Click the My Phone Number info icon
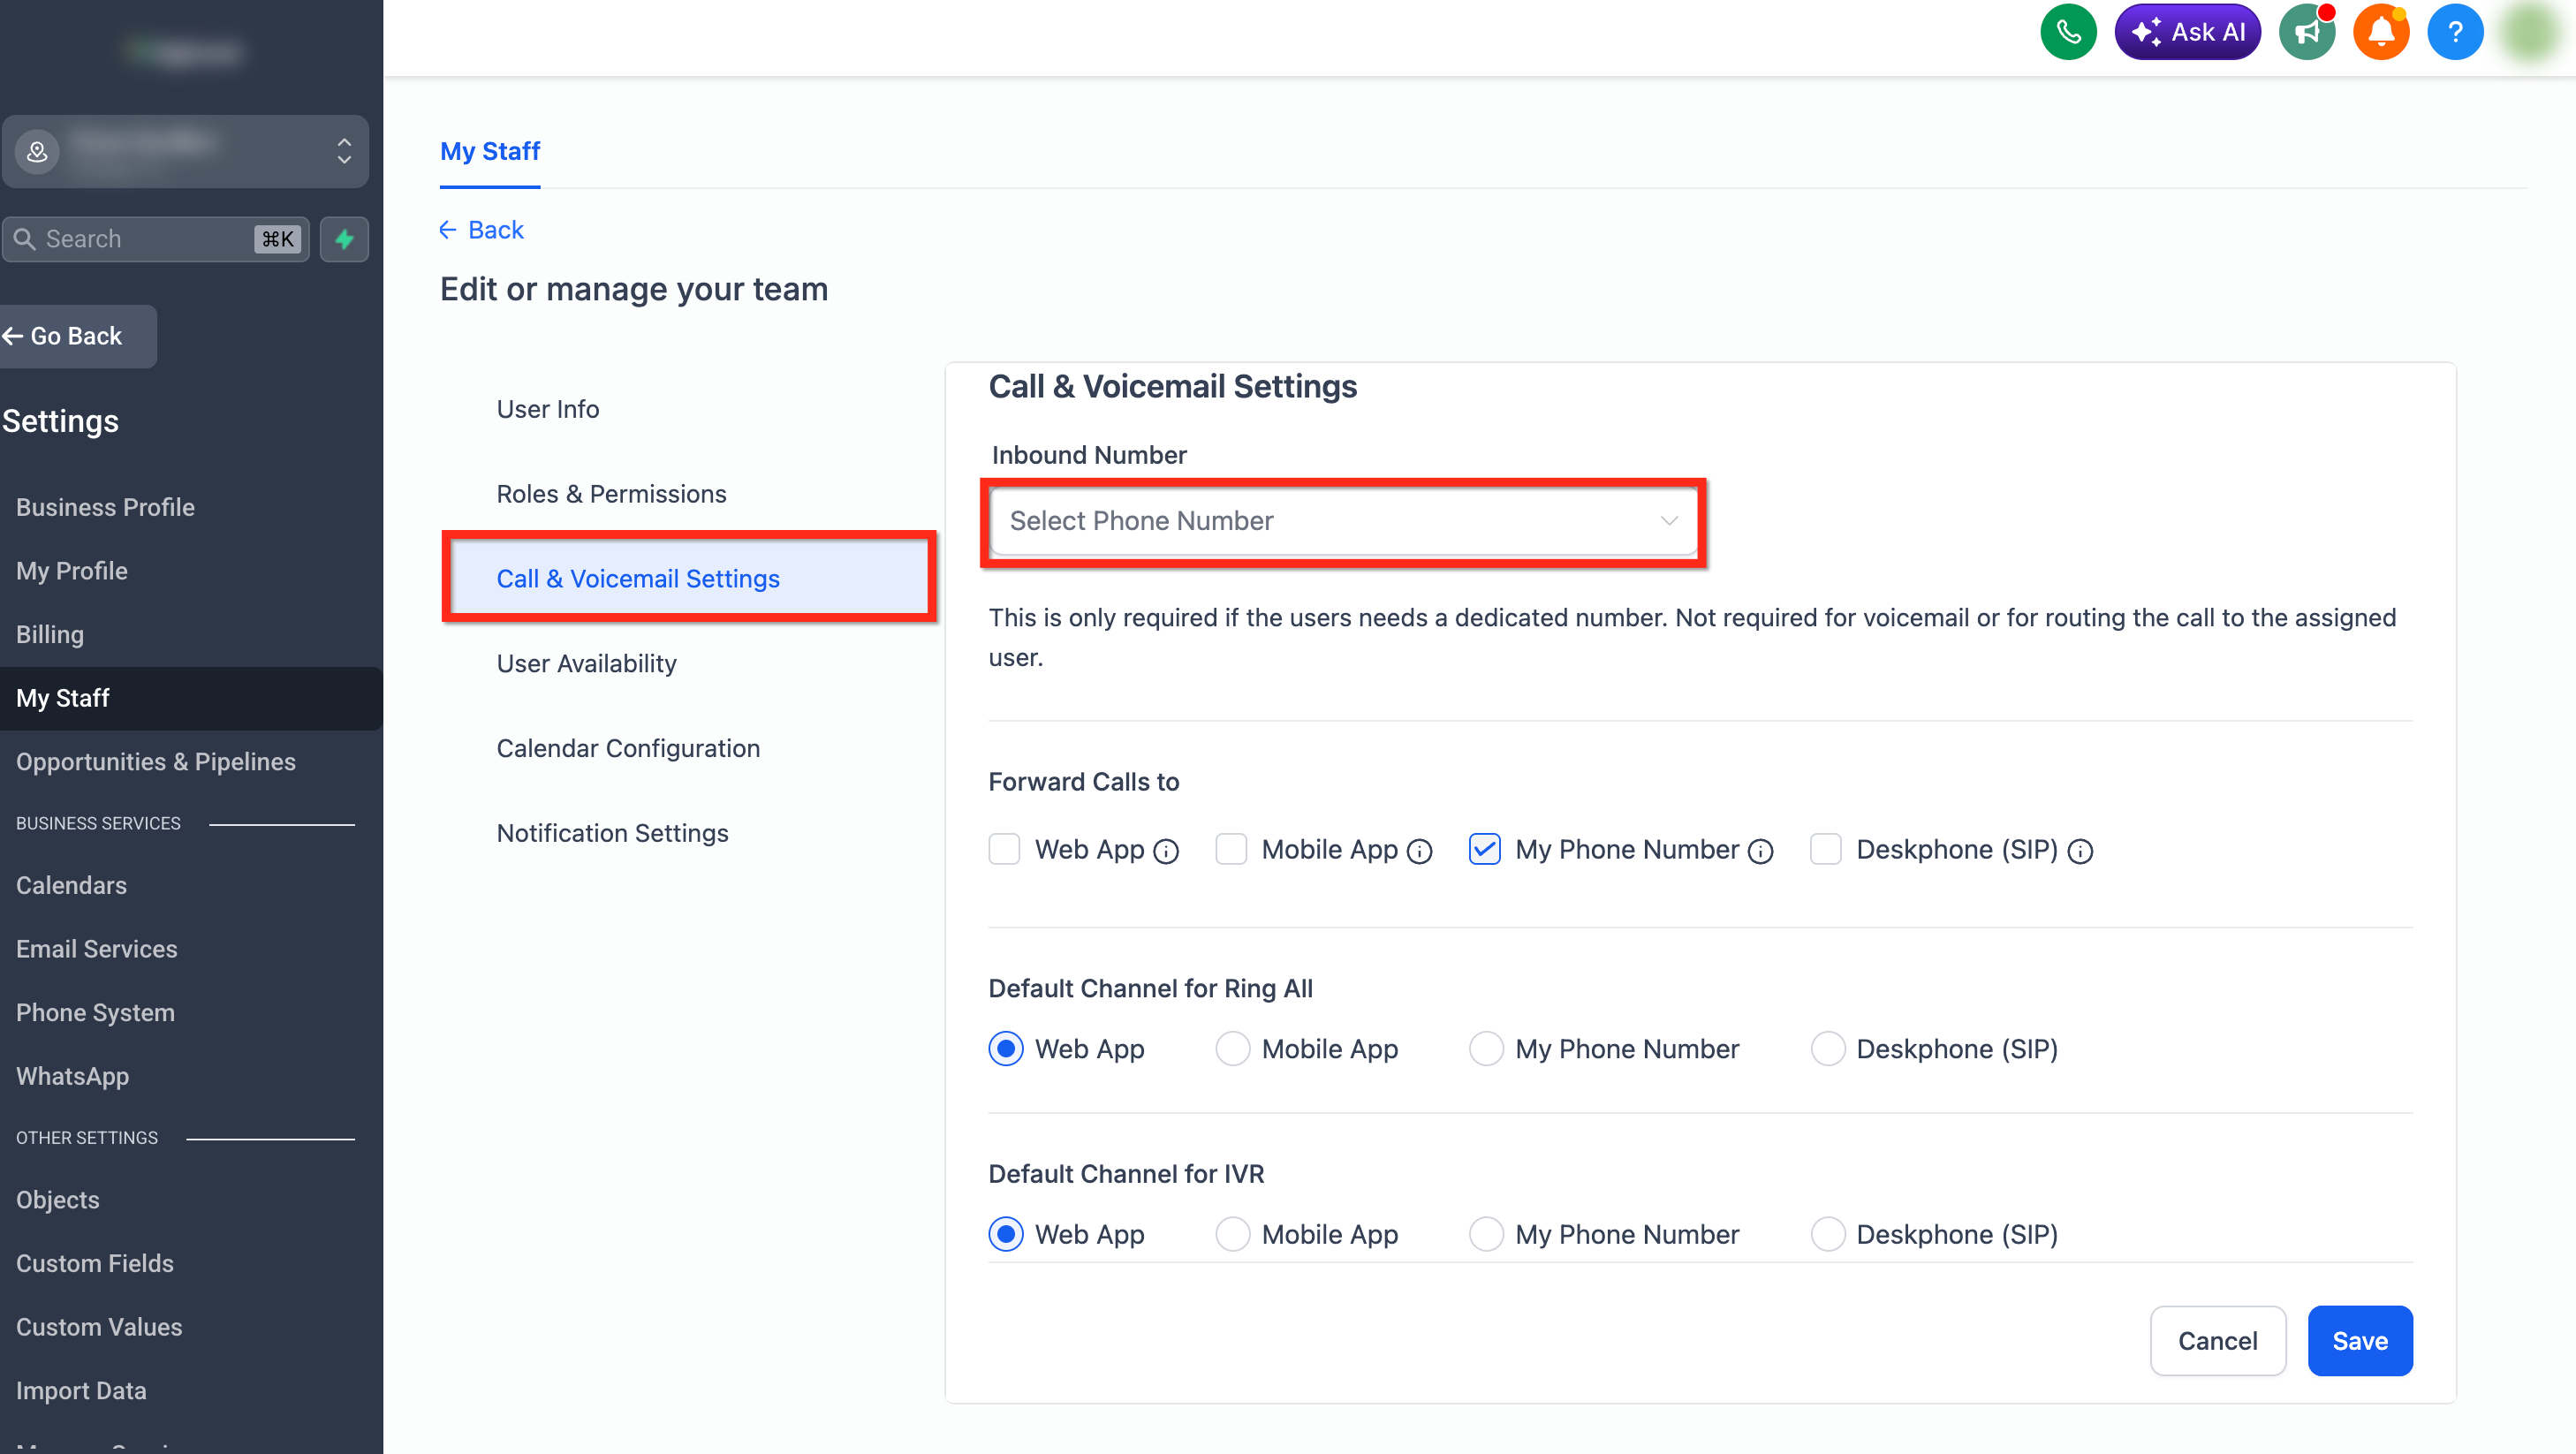The height and width of the screenshot is (1454, 2576). tap(1761, 851)
